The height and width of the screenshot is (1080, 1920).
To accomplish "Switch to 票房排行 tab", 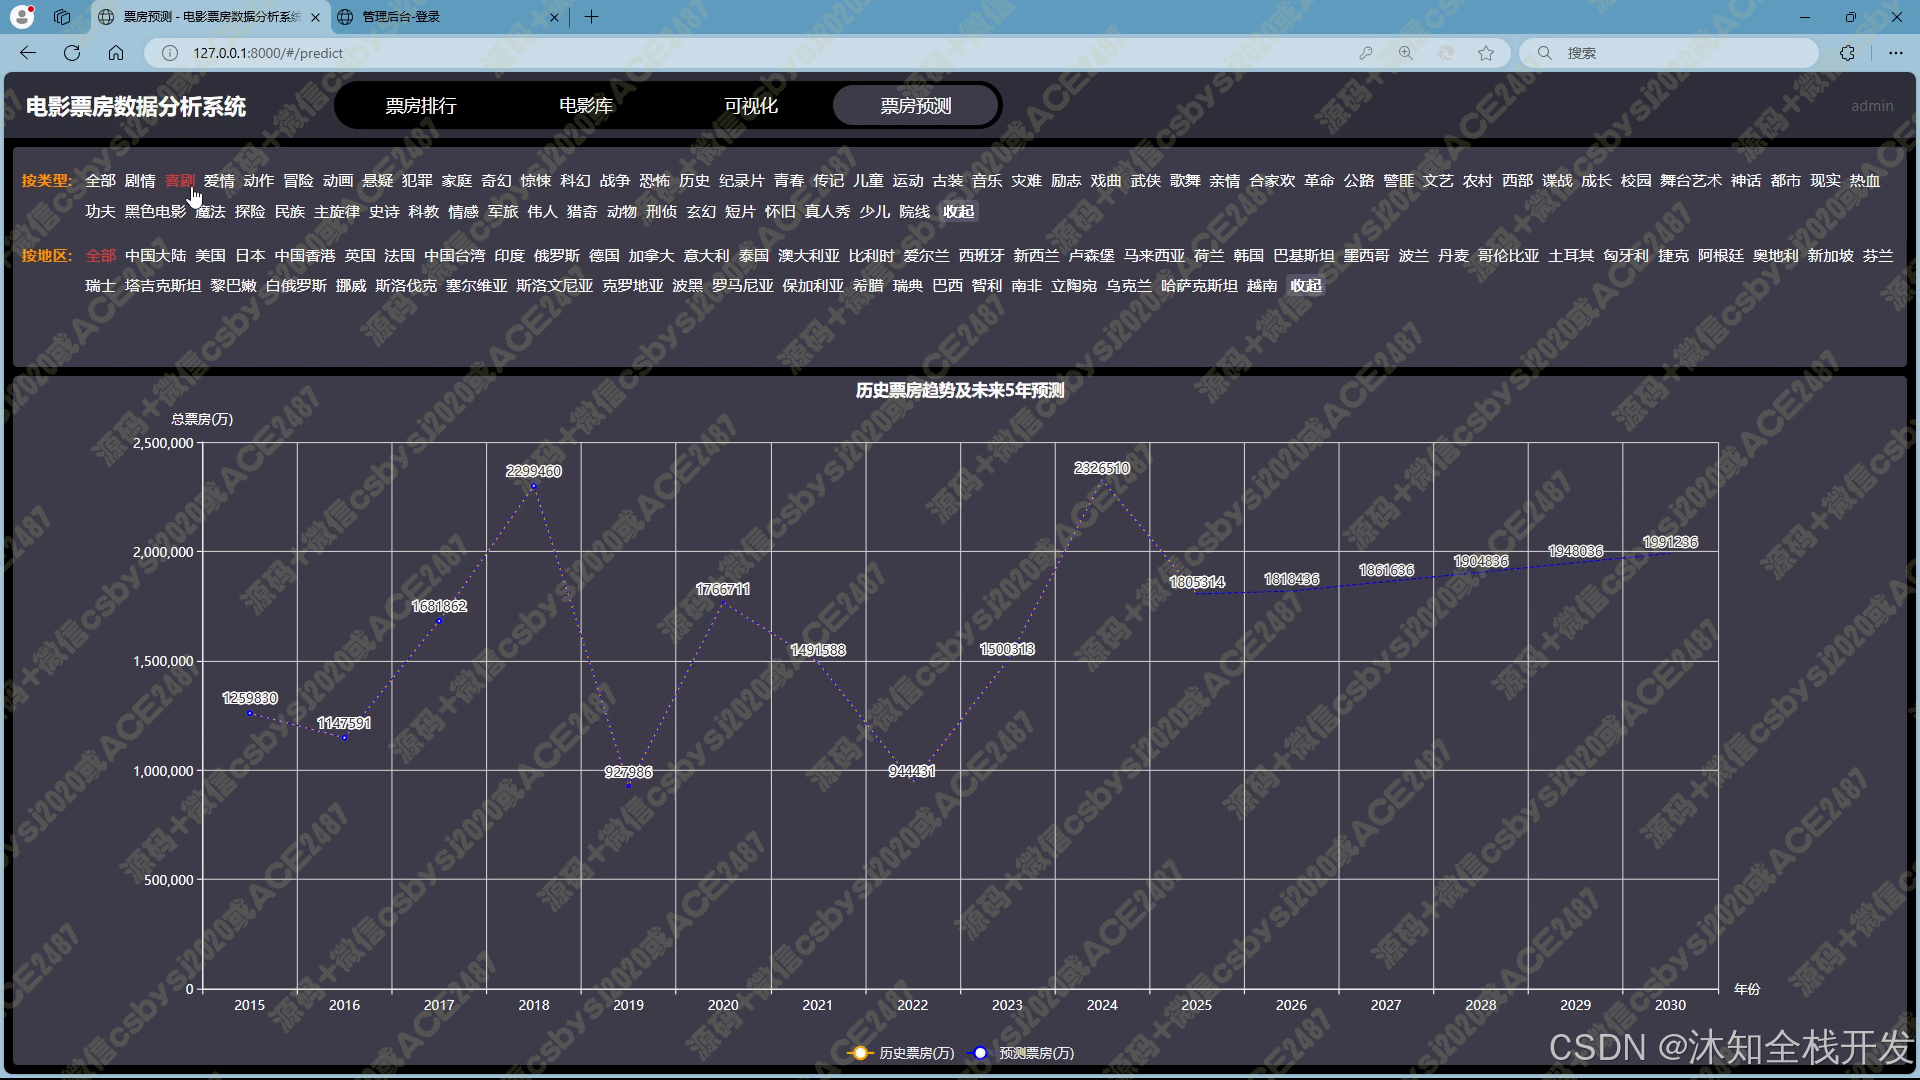I will pyautogui.click(x=421, y=106).
